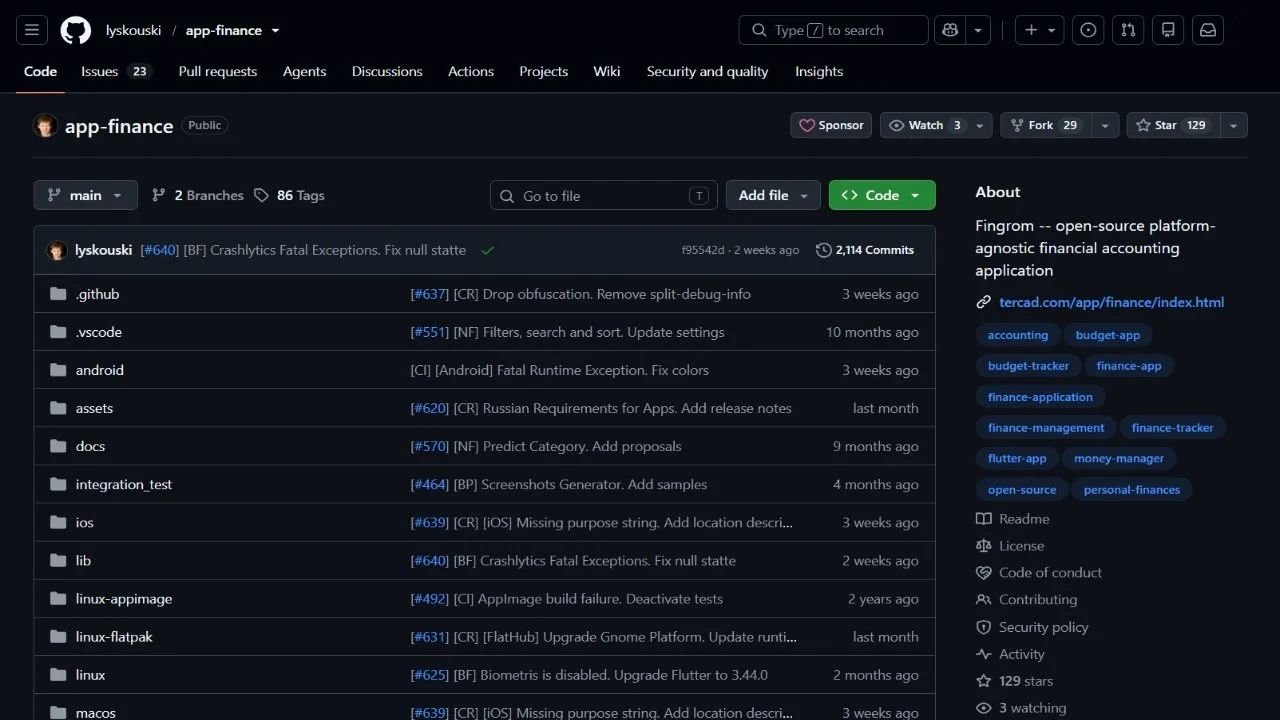Go to GitHub home via Octocat logo

[76, 30]
